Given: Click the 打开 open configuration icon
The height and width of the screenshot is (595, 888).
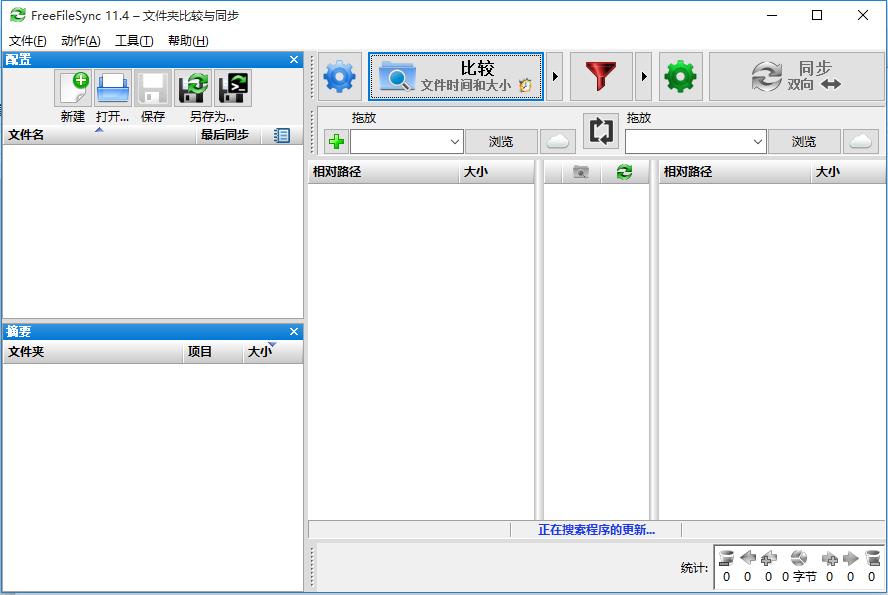Looking at the screenshot, I should click(x=113, y=88).
